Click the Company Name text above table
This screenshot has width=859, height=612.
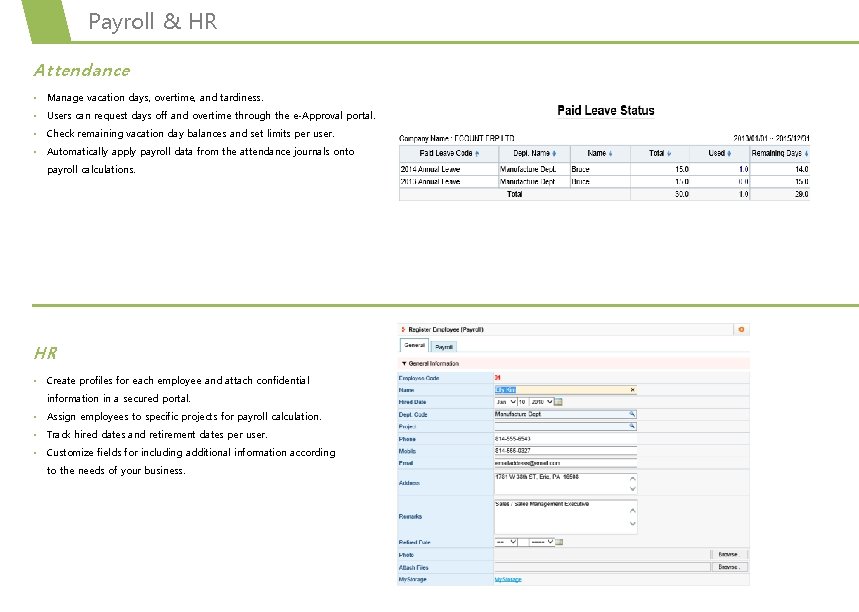click(456, 138)
